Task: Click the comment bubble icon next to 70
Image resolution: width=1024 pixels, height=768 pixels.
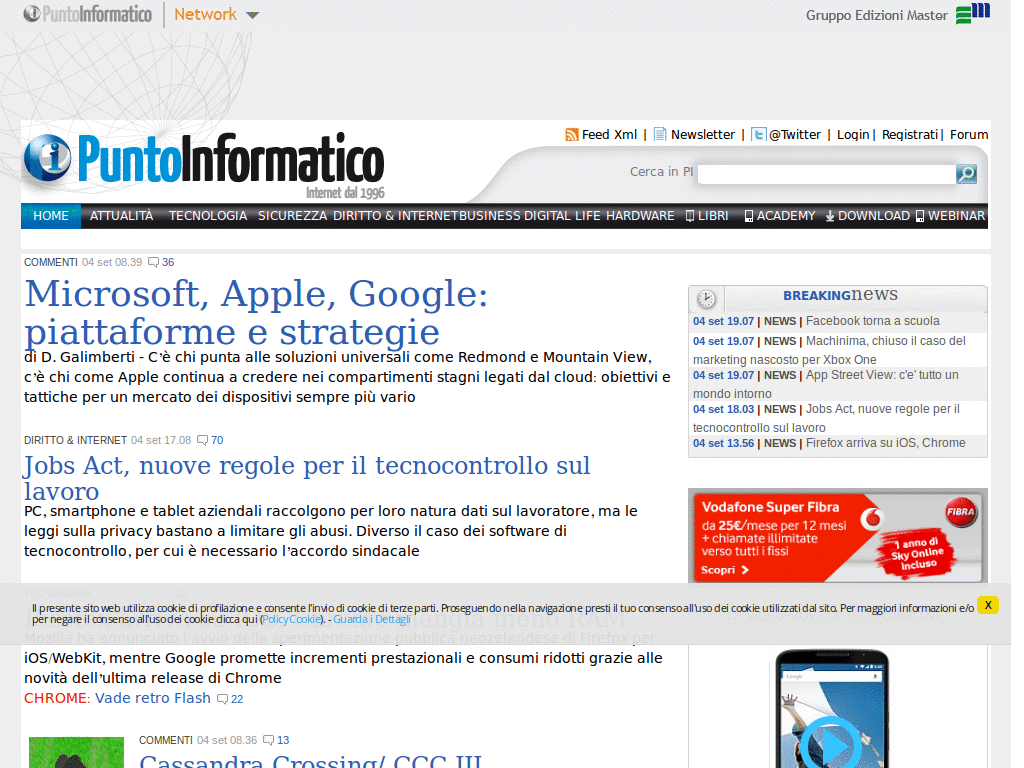Action: 202,440
